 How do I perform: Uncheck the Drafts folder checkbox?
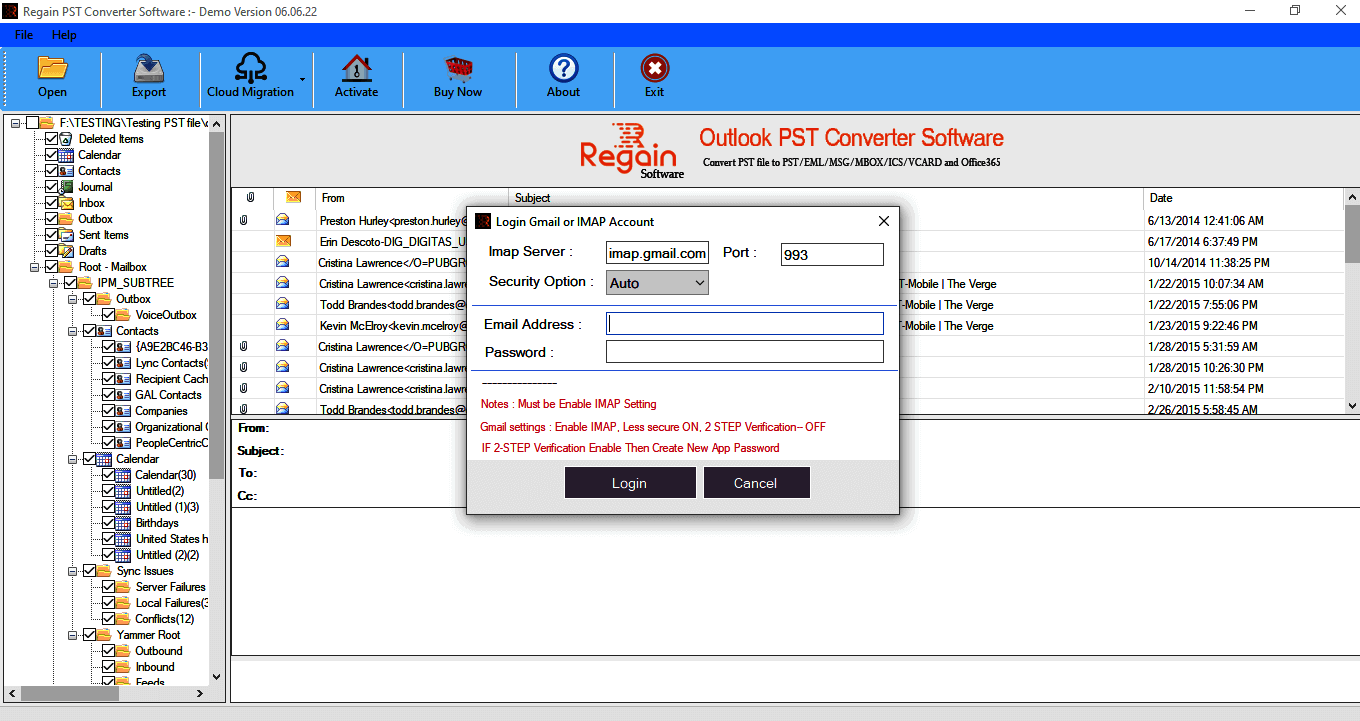[x=52, y=251]
